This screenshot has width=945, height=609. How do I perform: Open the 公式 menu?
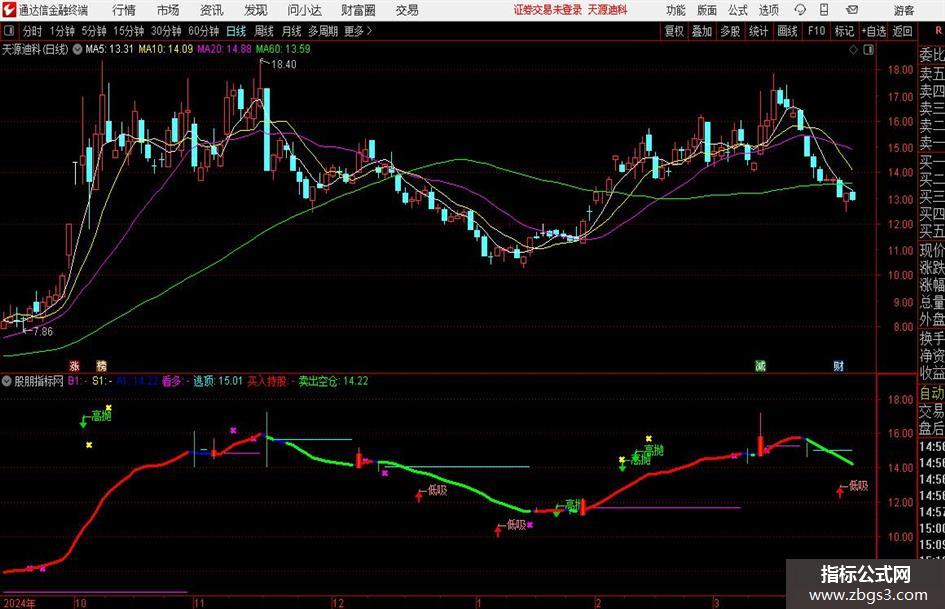[737, 10]
